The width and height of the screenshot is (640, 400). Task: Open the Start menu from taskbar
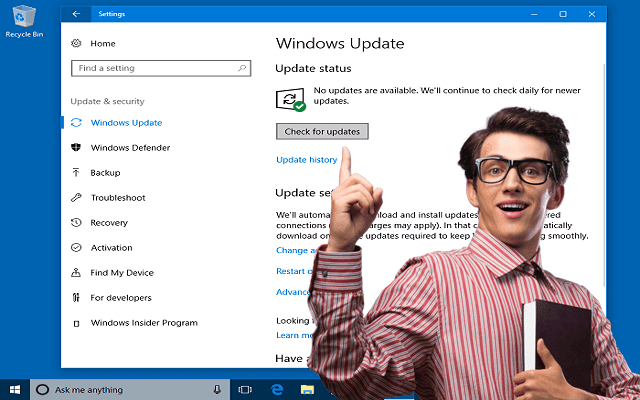pos(15,390)
